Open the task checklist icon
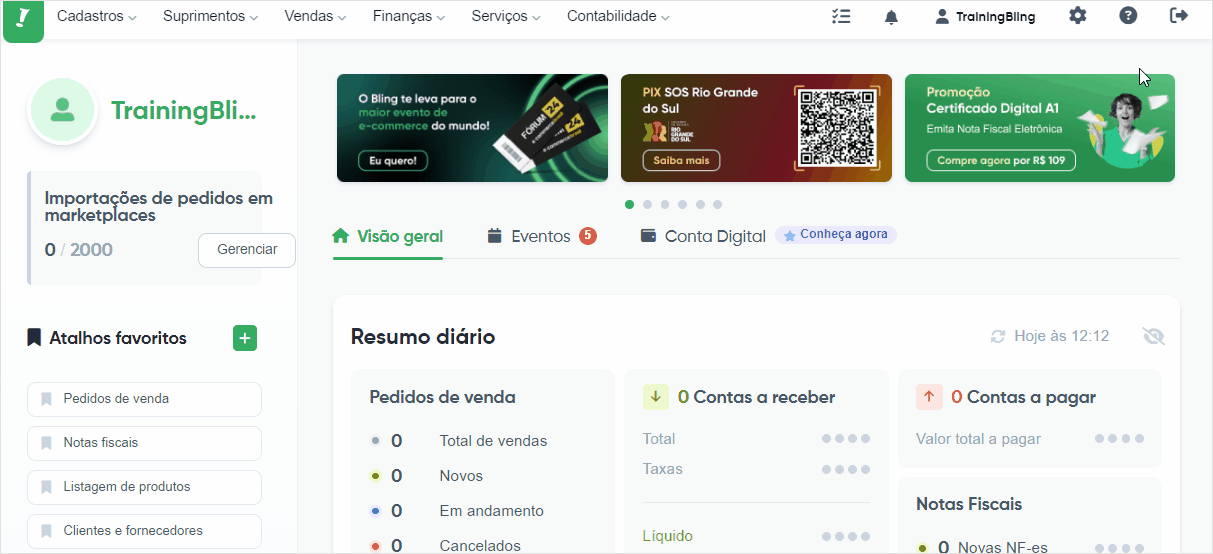1213x554 pixels. 841,16
